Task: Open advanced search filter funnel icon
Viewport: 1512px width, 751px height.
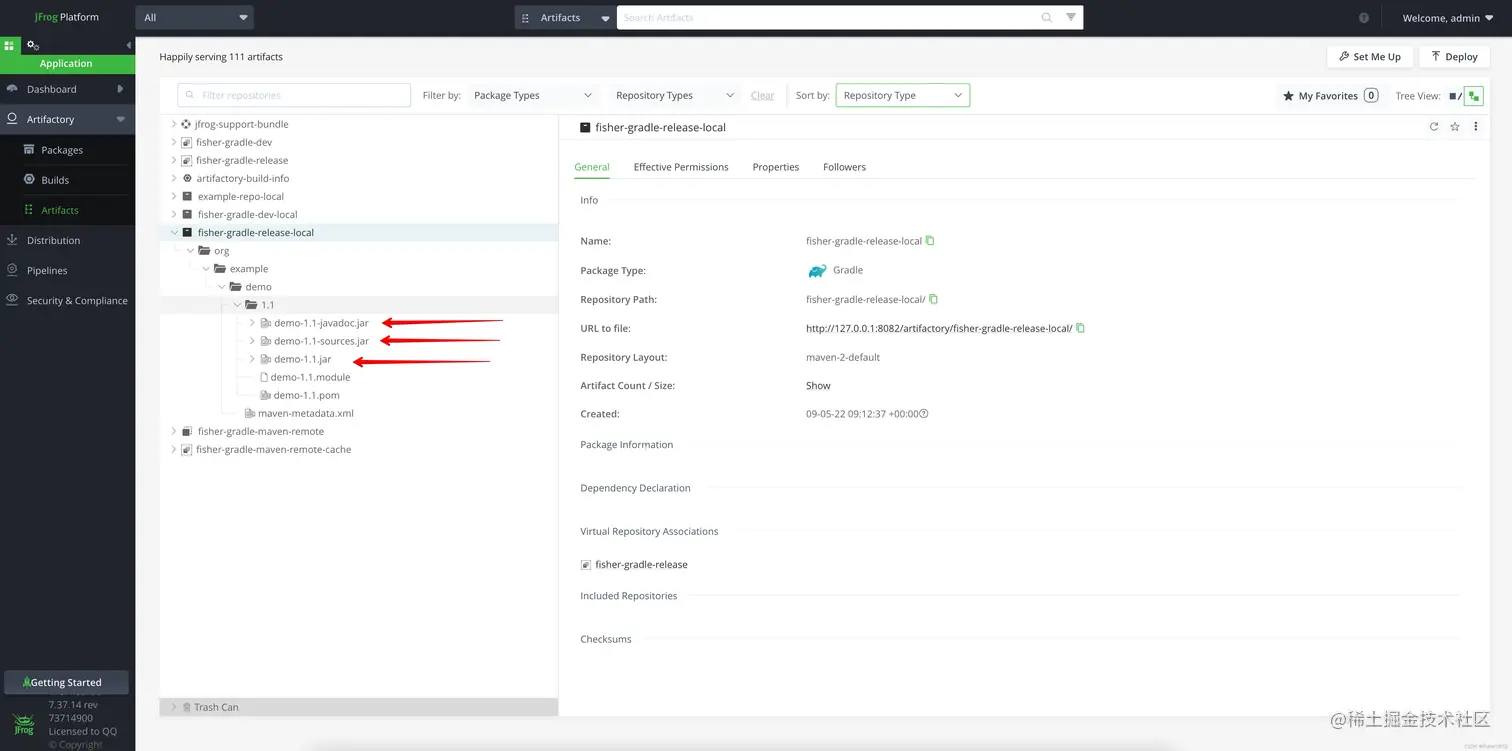Action: (1071, 17)
